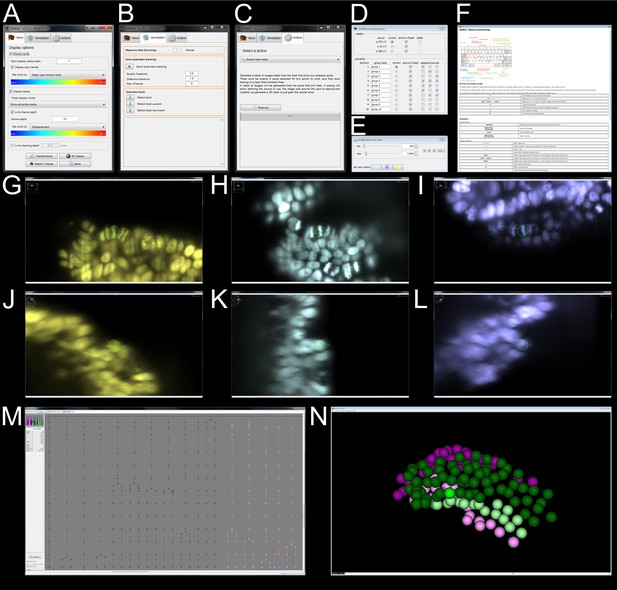This screenshot has width=617, height=590.
Task: Toggle active-in-fused checkbox for group 2
Action: 410,72
